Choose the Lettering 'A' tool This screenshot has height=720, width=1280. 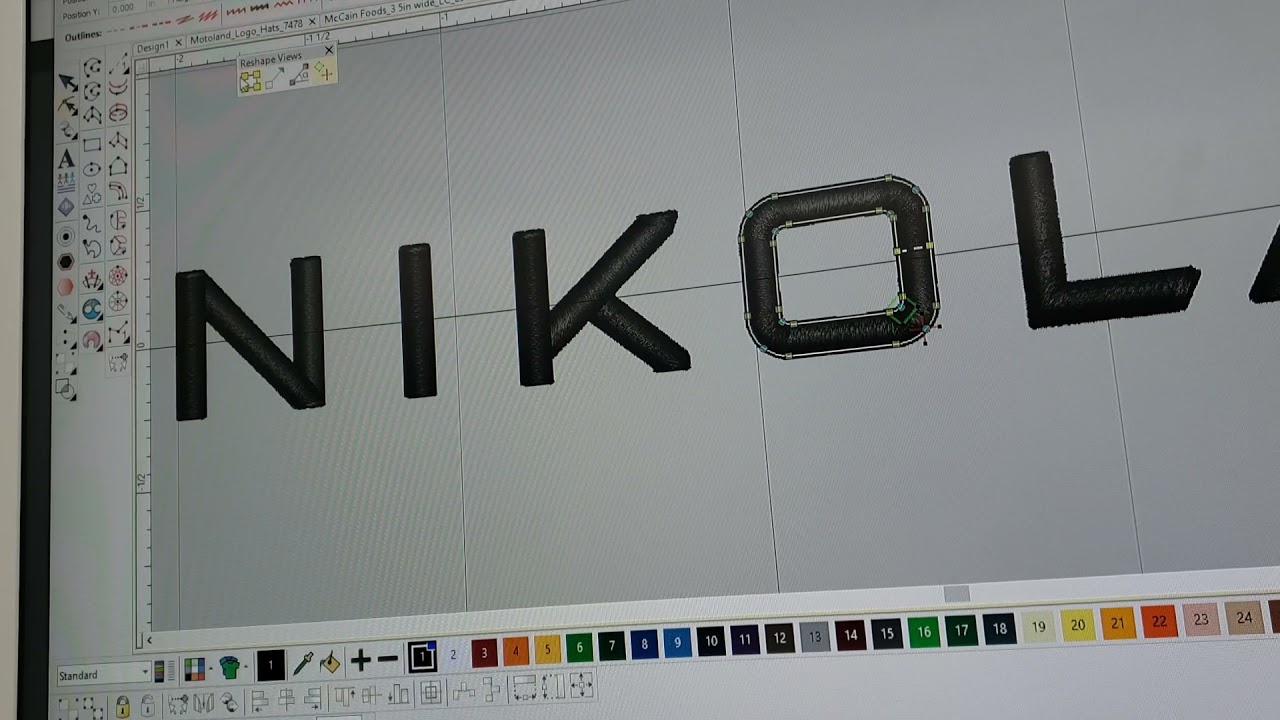66,158
